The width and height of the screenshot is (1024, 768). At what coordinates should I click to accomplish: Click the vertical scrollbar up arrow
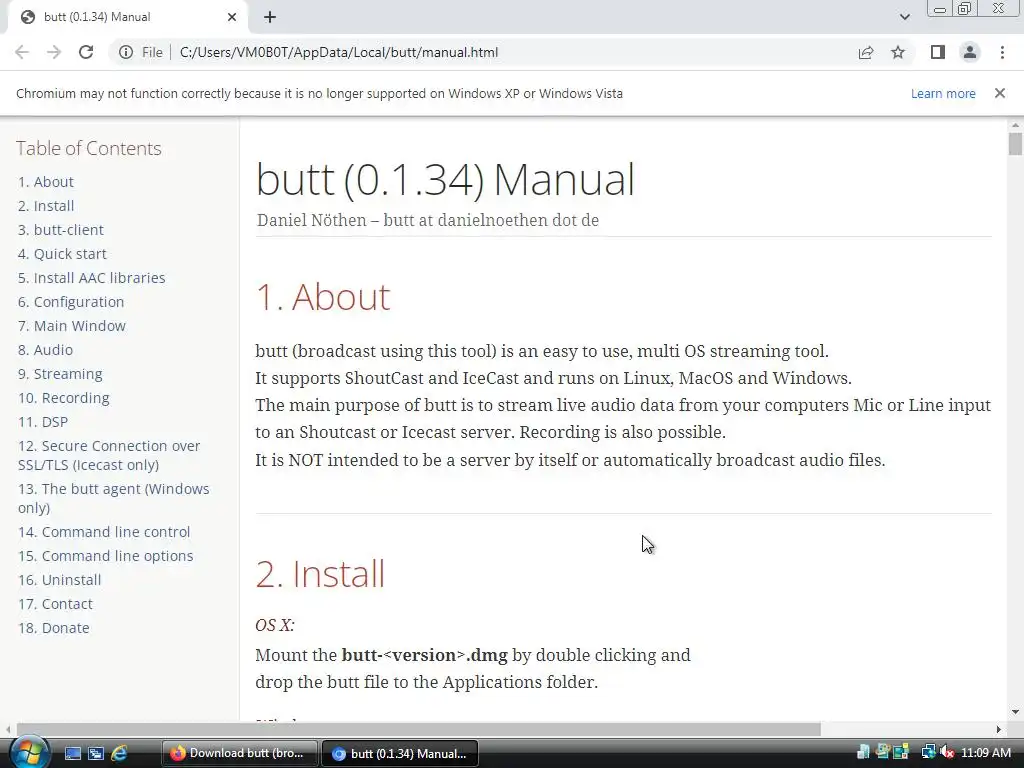(1015, 125)
